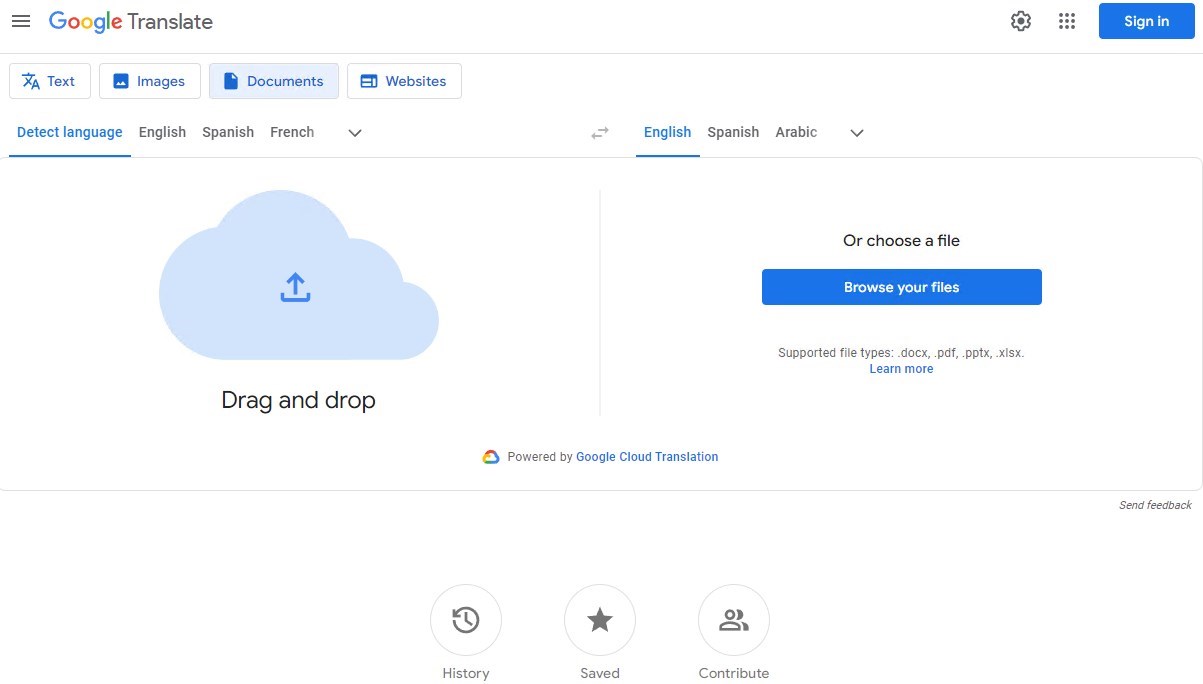Open Saved via star icon
This screenshot has height=684, width=1203.
coord(600,620)
